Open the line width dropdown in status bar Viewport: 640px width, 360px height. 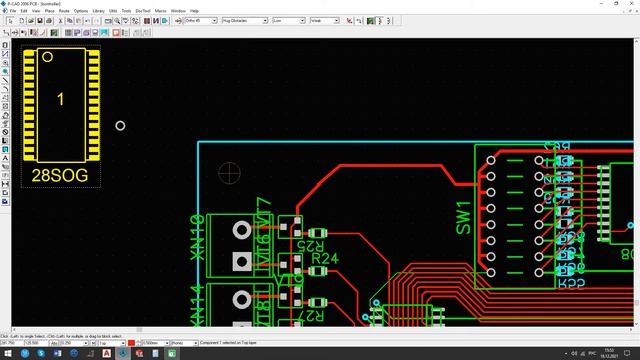167,343
